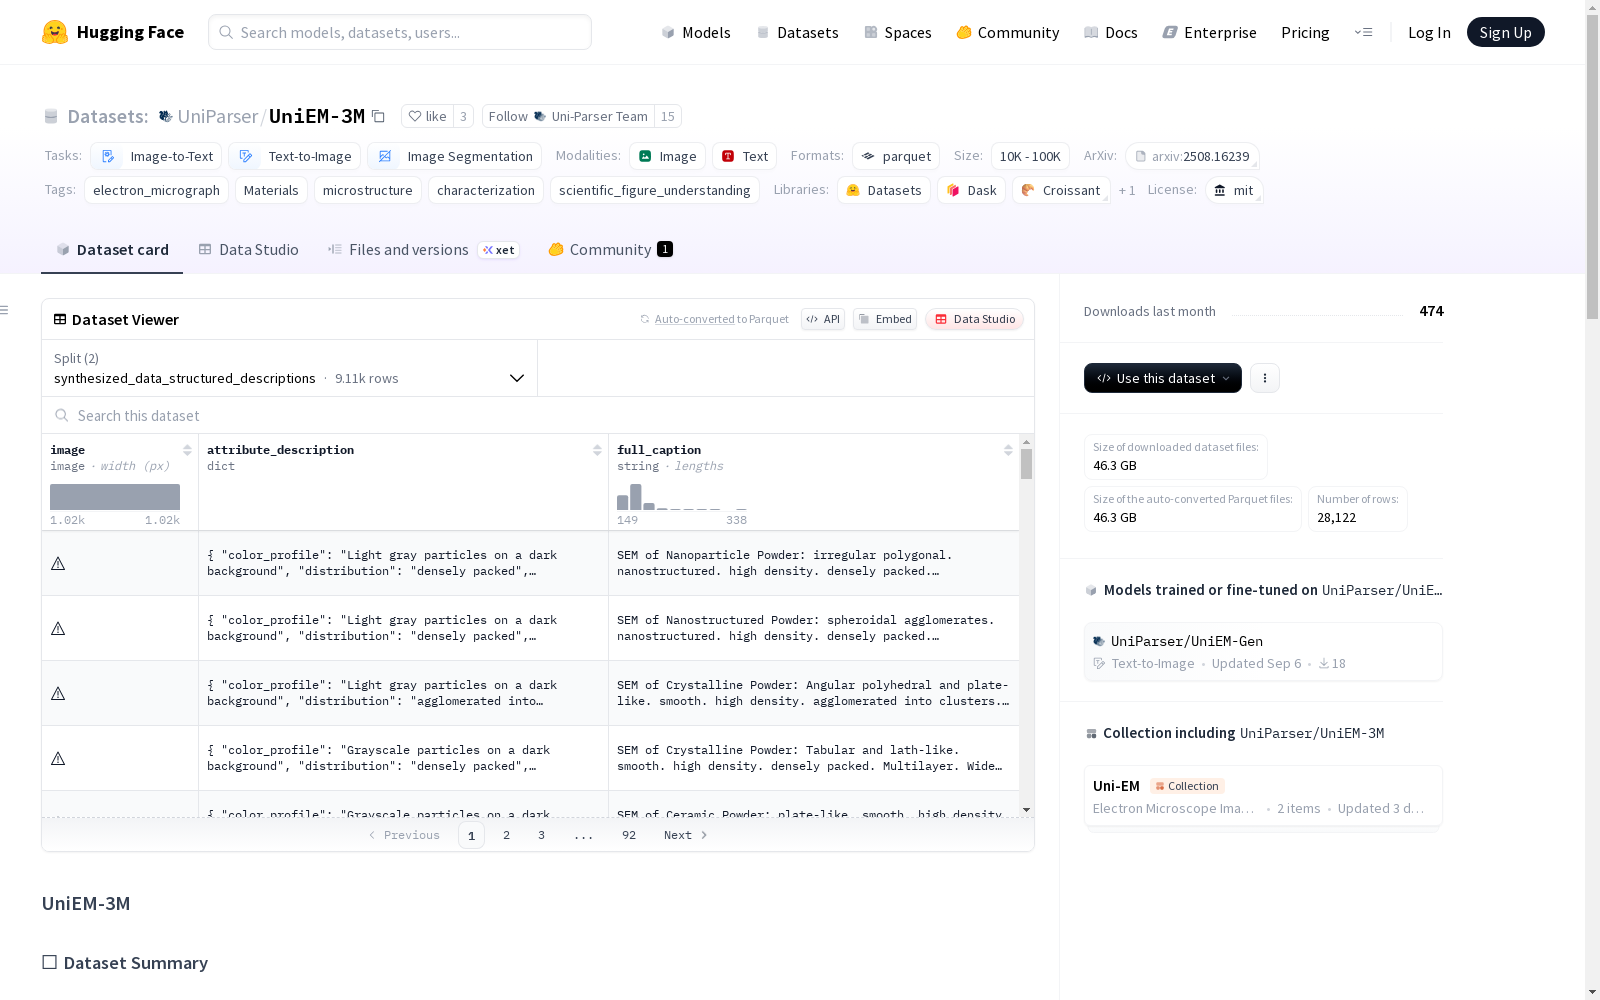Select the Image-to-Text task tag
Image resolution: width=1600 pixels, height=1000 pixels.
[156, 156]
